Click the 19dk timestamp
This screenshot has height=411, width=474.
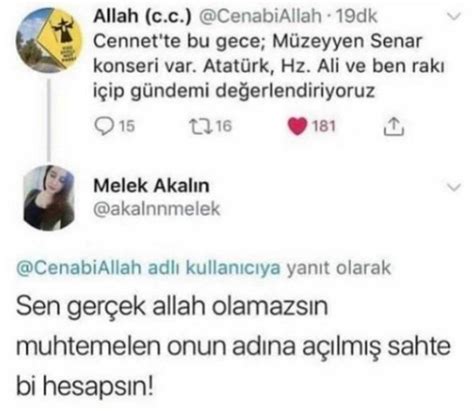coord(356,16)
